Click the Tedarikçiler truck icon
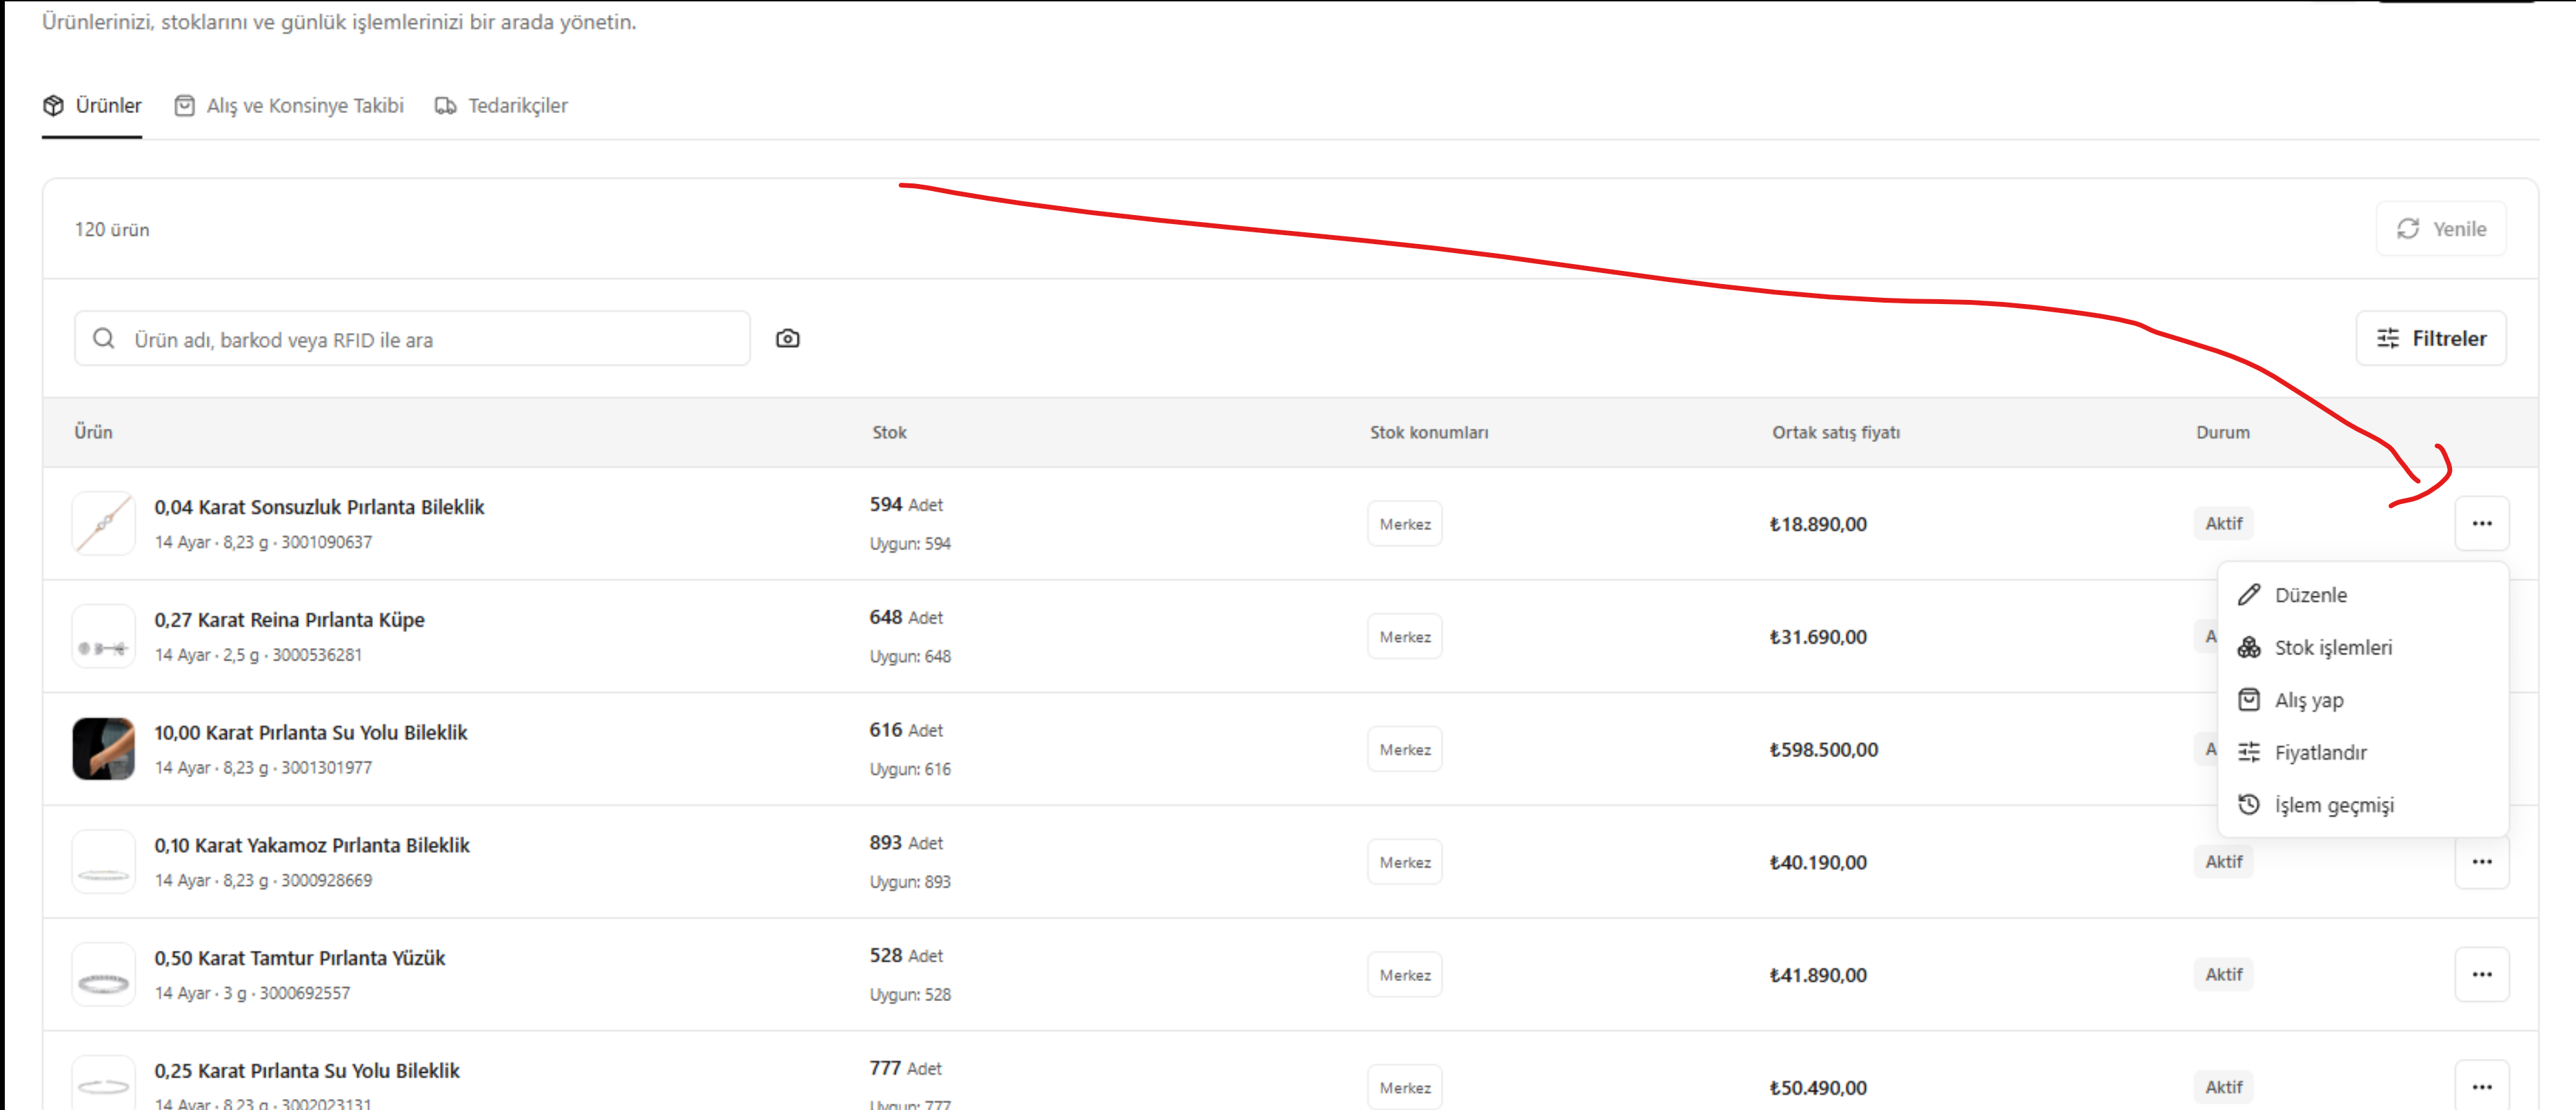The image size is (2576, 1110). pyautogui.click(x=446, y=105)
